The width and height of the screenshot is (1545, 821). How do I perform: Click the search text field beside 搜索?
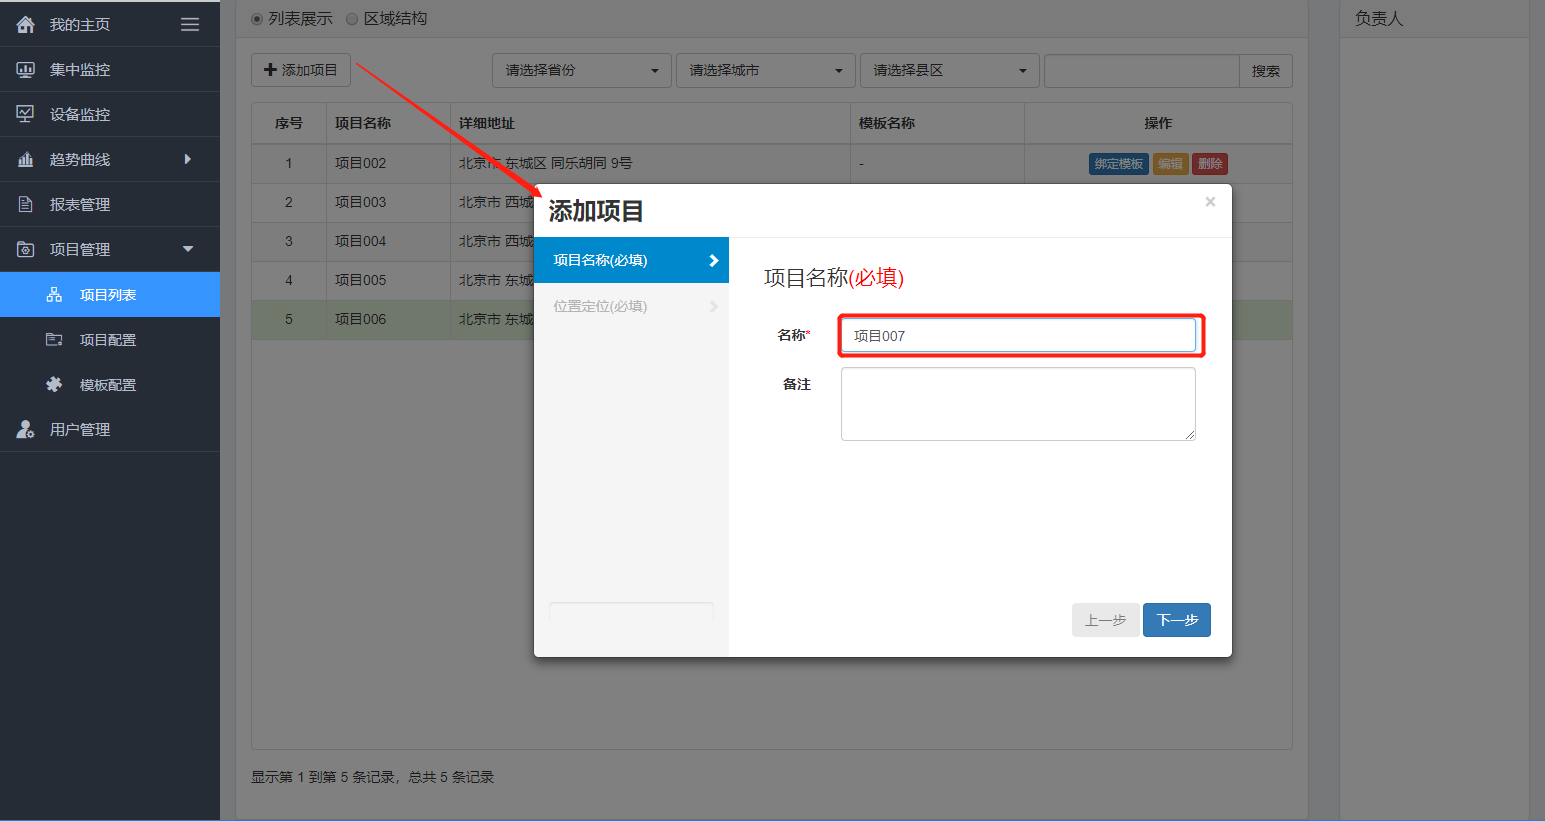click(x=1142, y=71)
